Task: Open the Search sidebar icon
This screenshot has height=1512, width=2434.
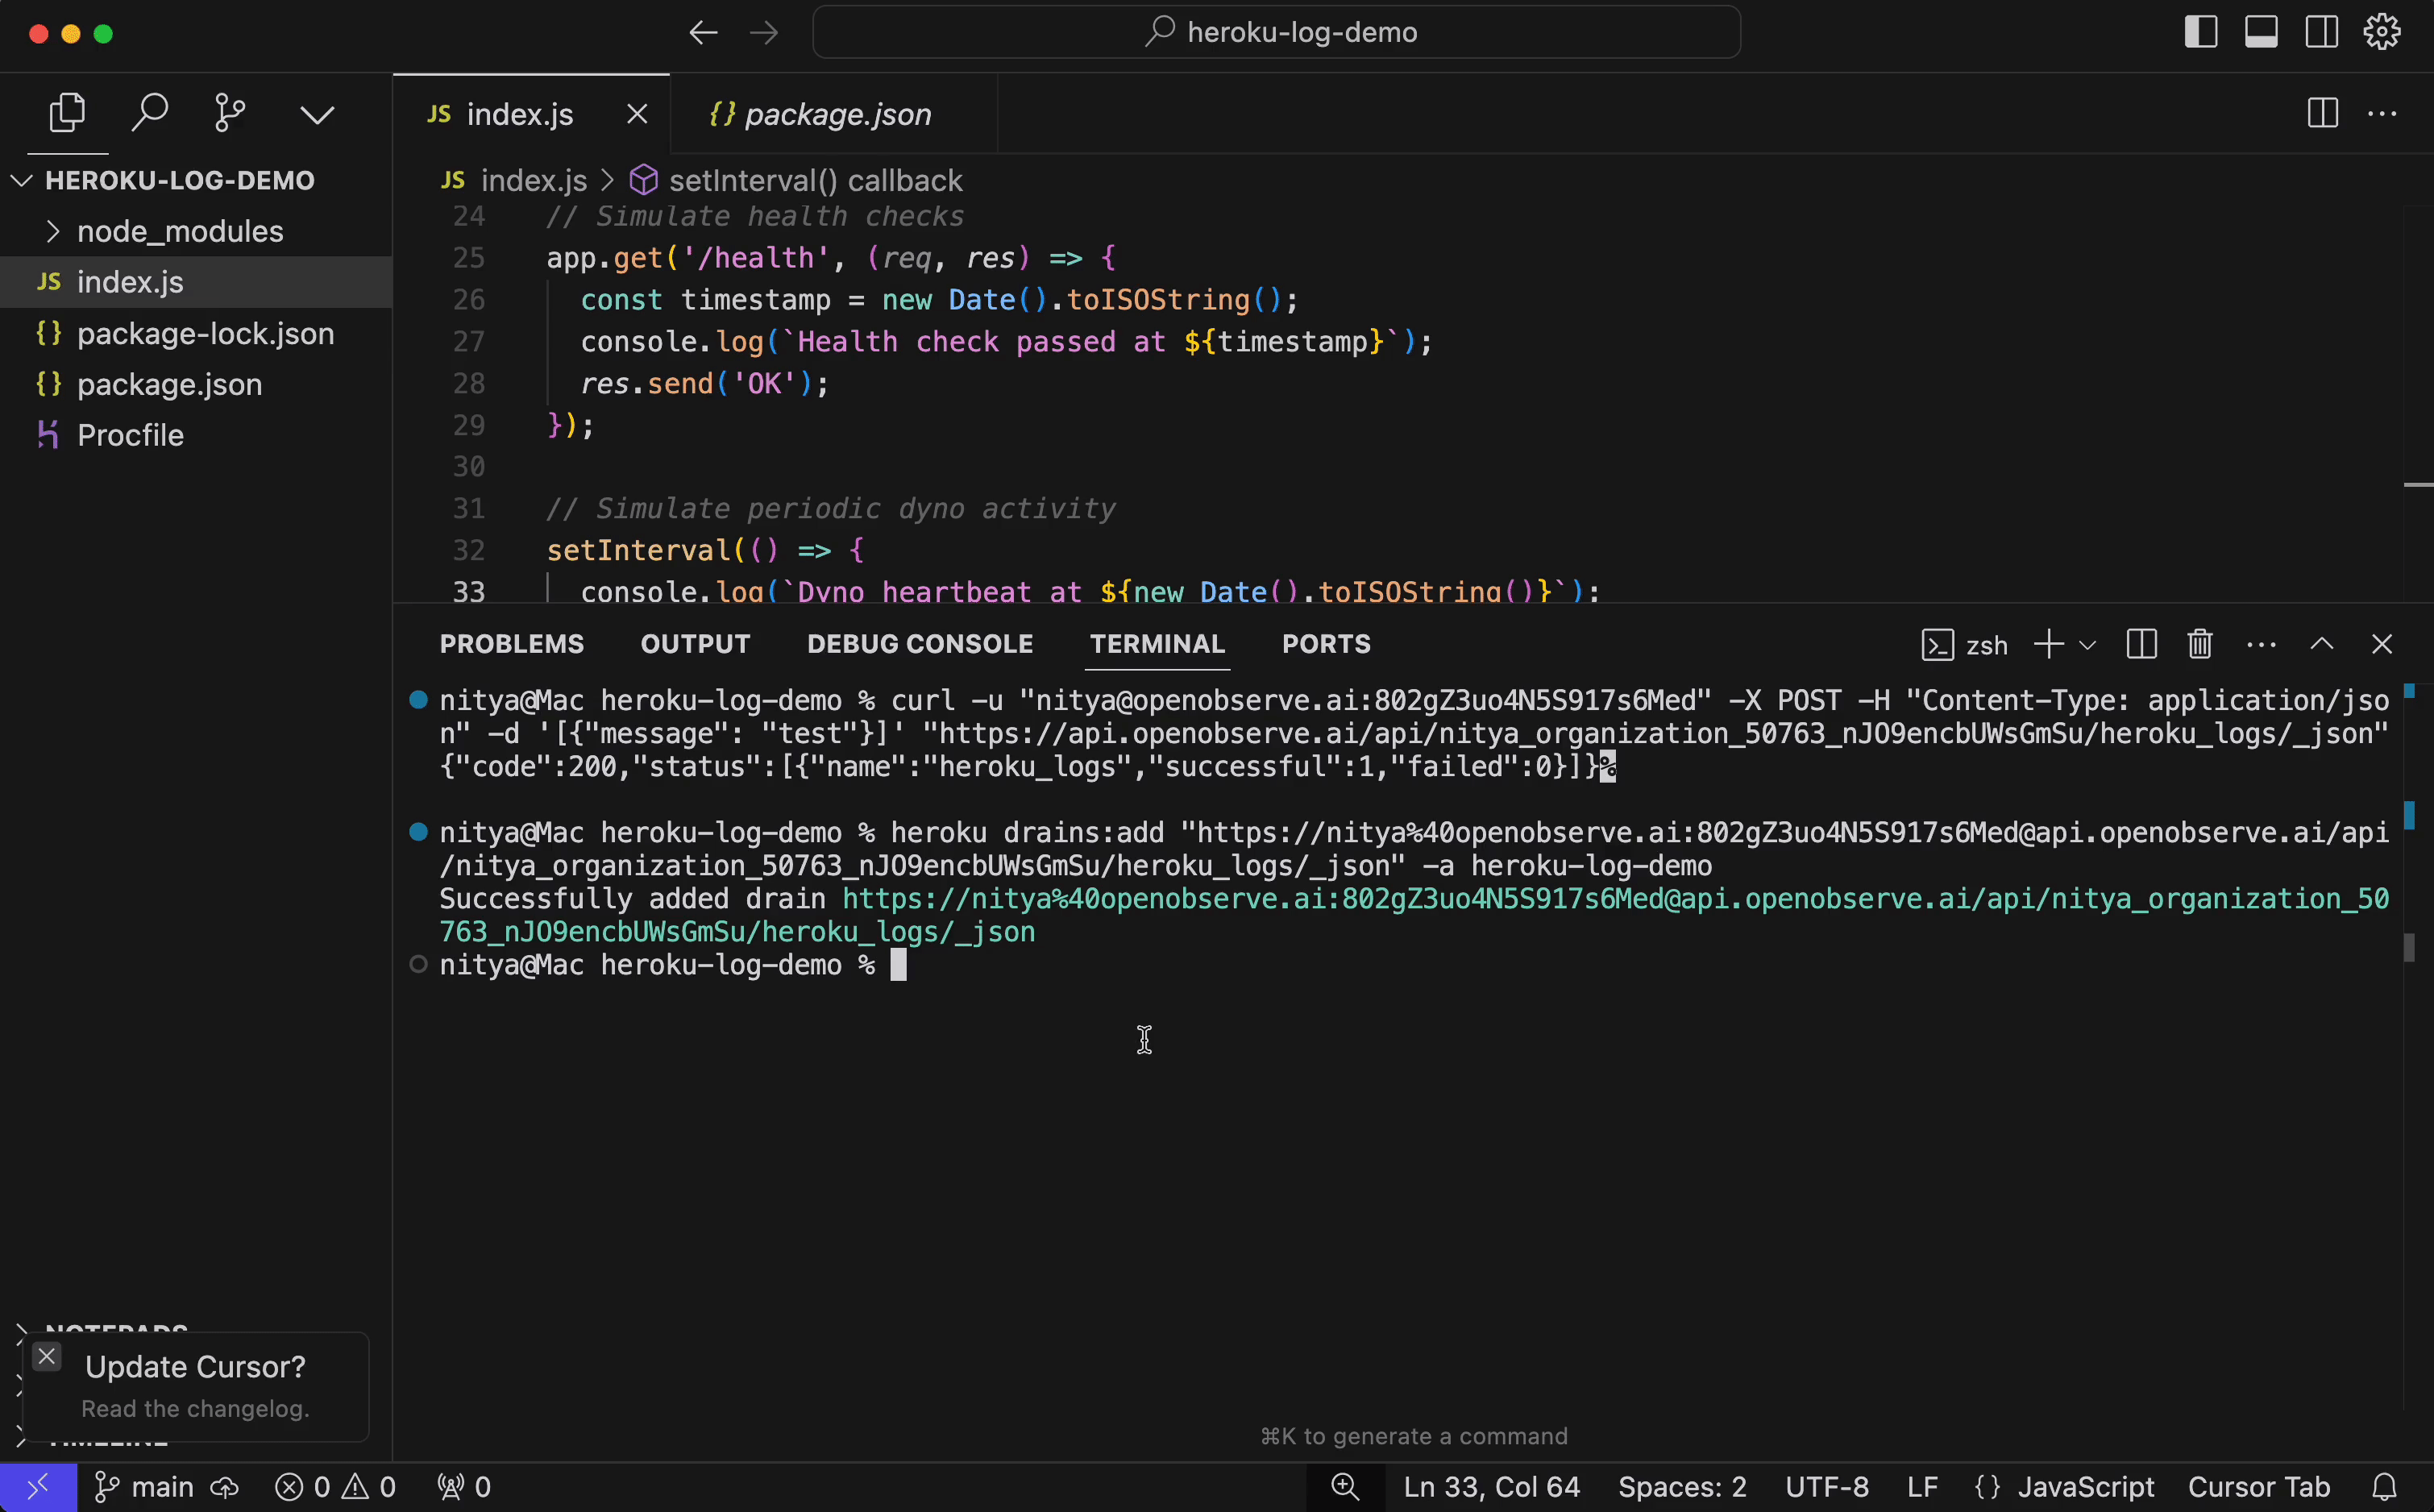Action: click(x=149, y=113)
